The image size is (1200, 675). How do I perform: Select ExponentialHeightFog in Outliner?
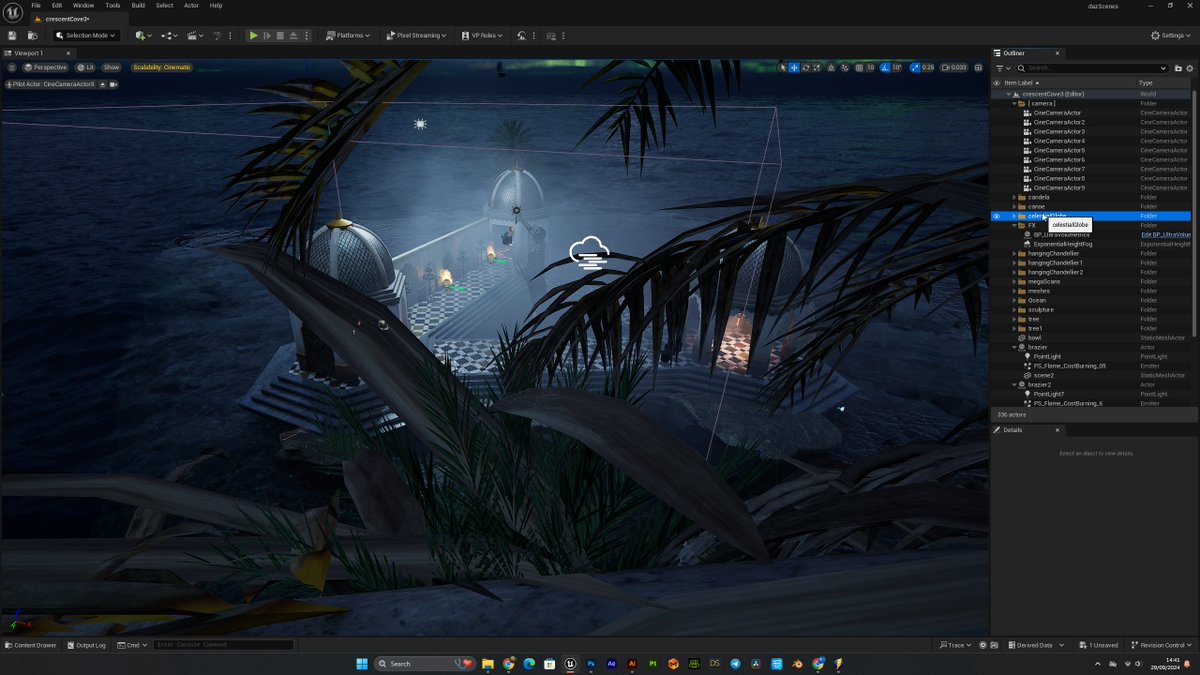coord(1063,244)
